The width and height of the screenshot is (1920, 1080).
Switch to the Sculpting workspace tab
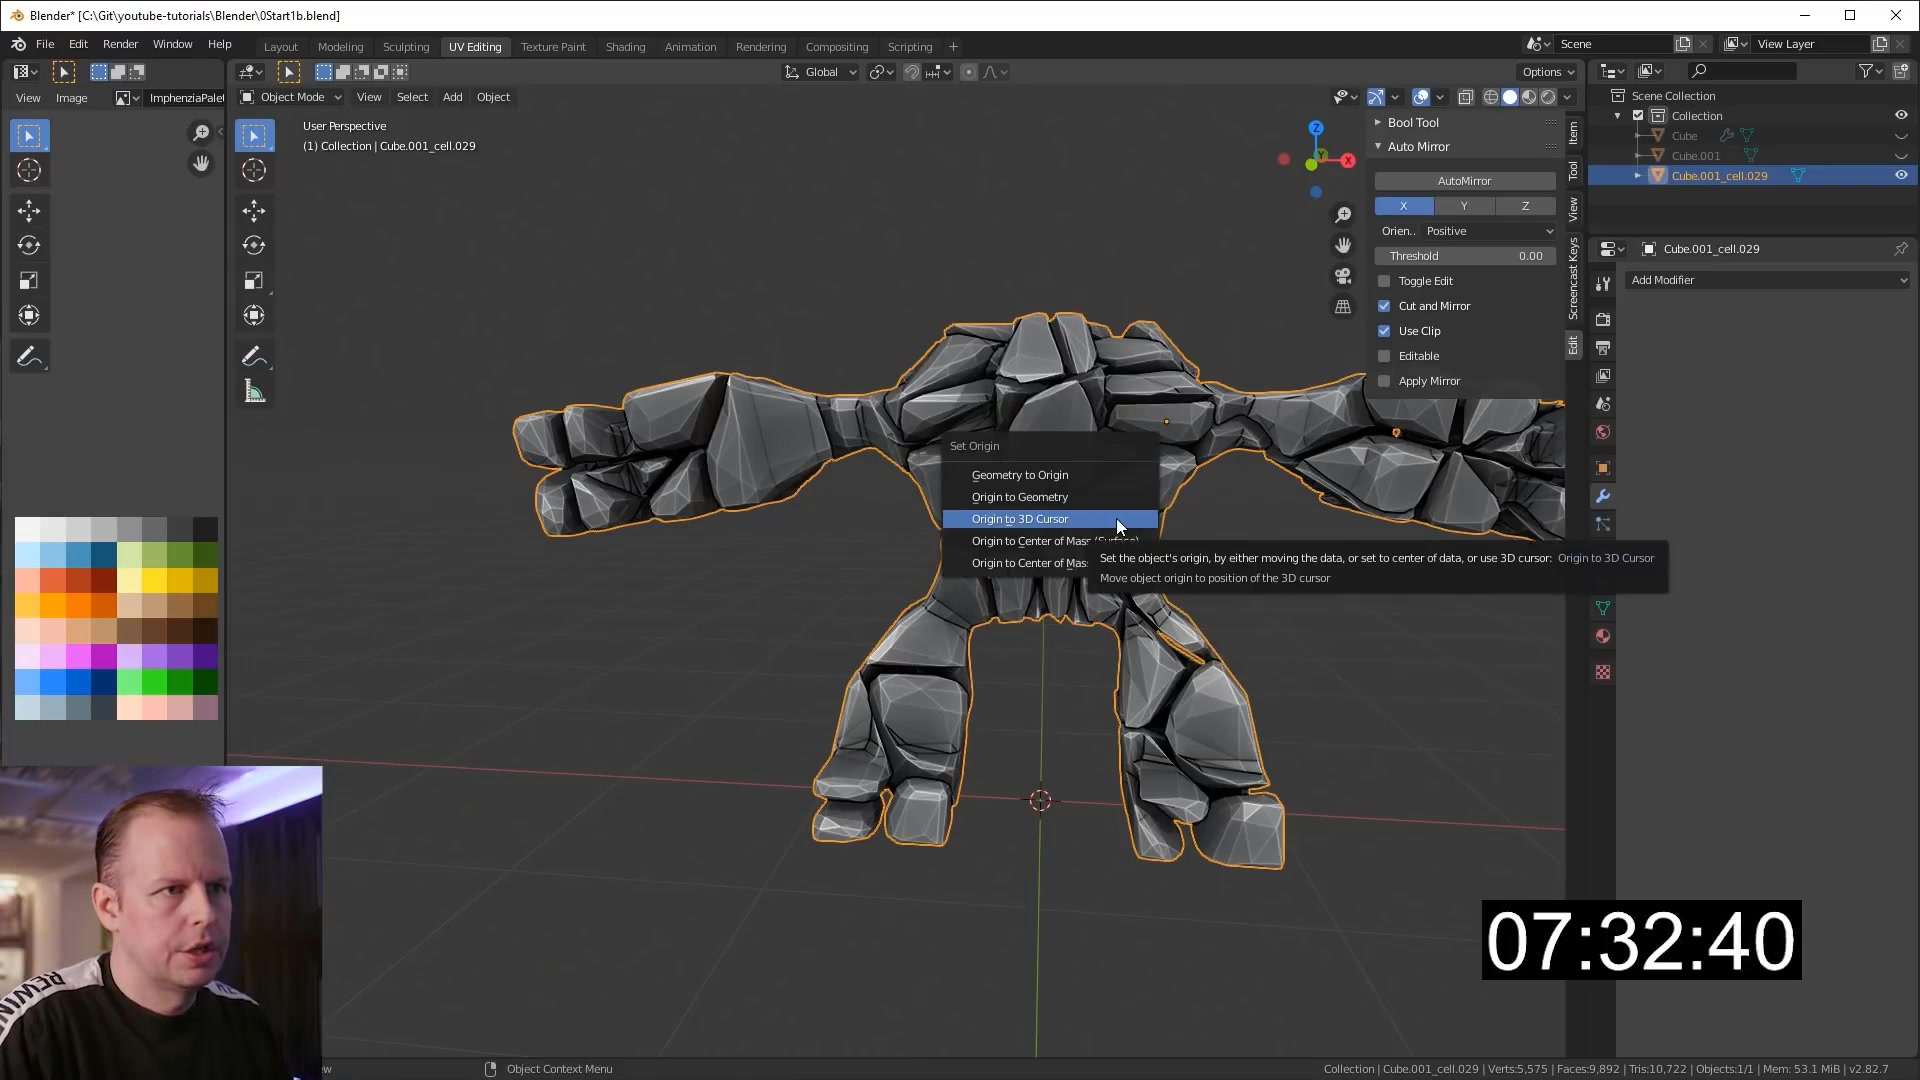click(405, 47)
